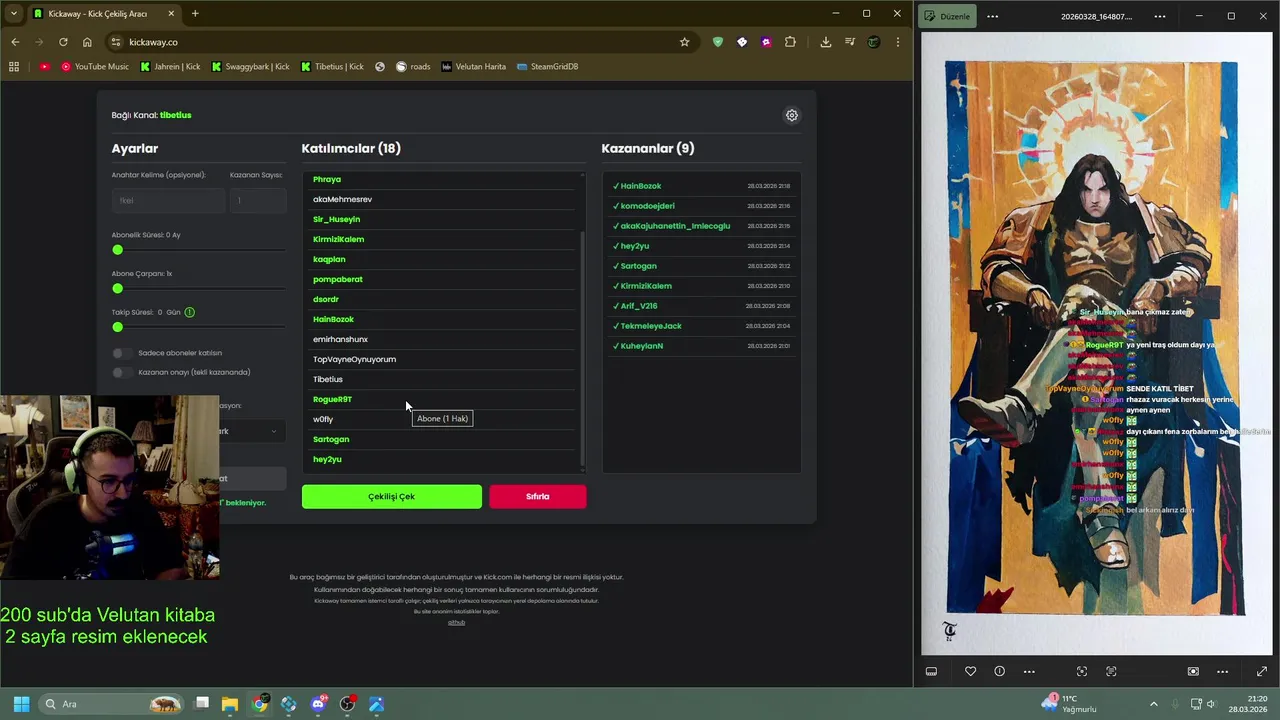Click the red Sıfırla button

tap(538, 496)
